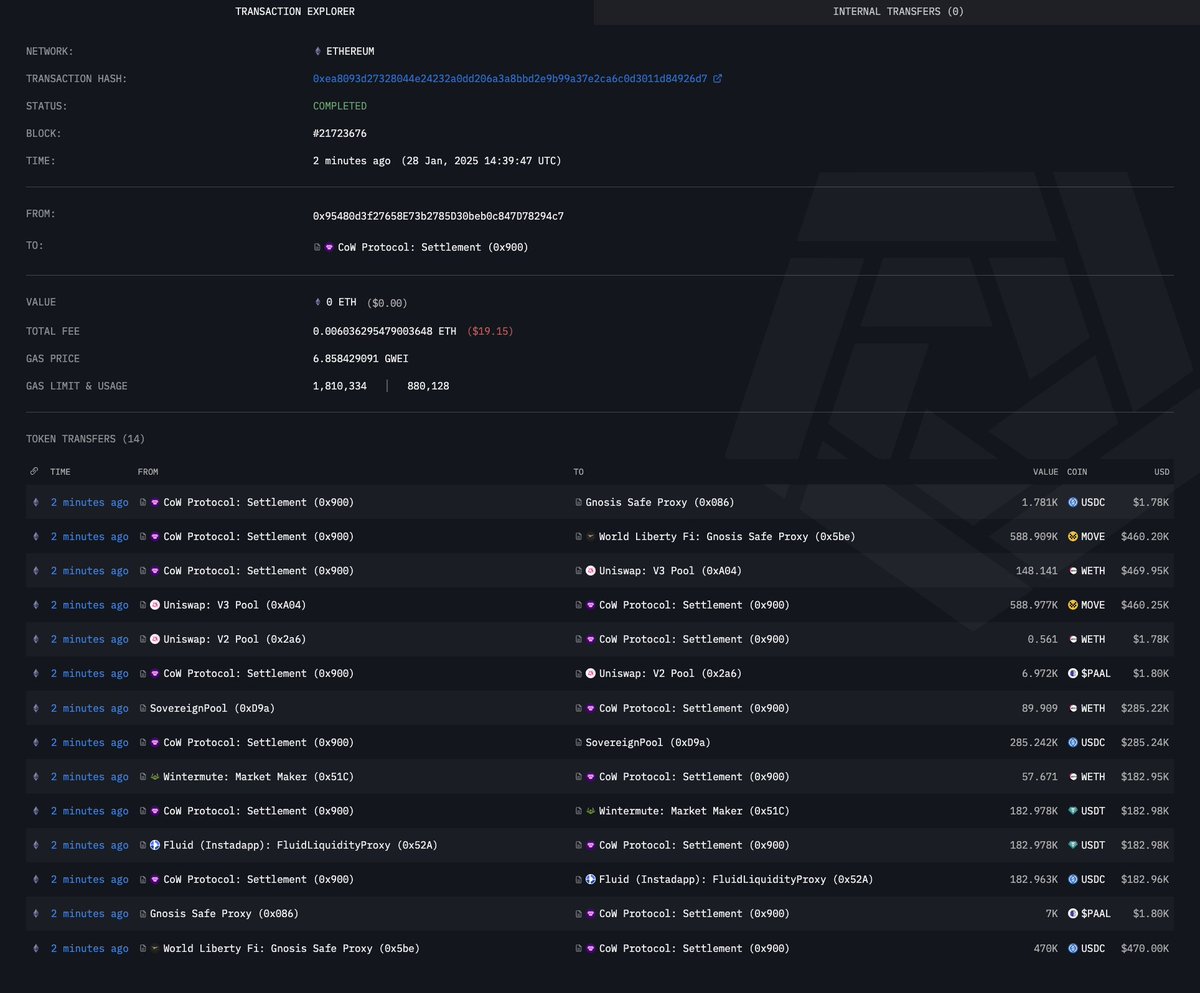
Task: Click the COMPLETED status text
Action: 340,106
